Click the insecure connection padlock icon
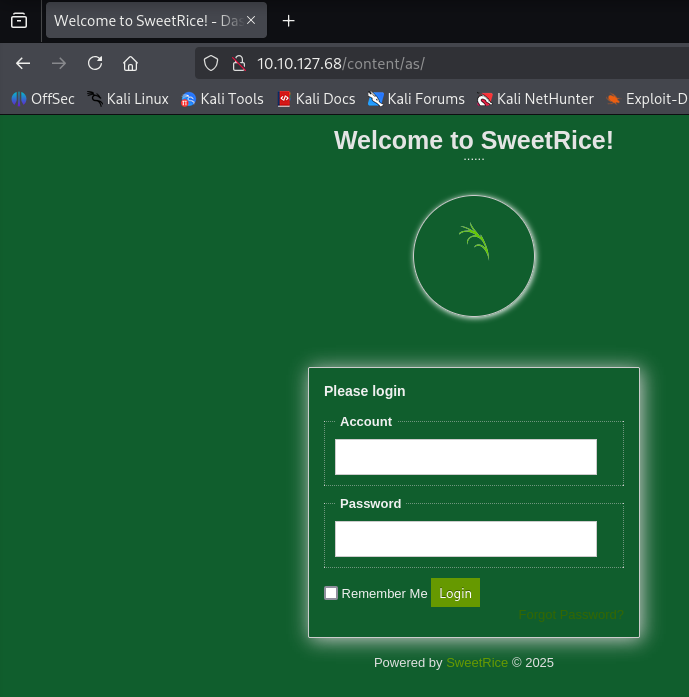Image resolution: width=689 pixels, height=697 pixels. pyautogui.click(x=239, y=64)
